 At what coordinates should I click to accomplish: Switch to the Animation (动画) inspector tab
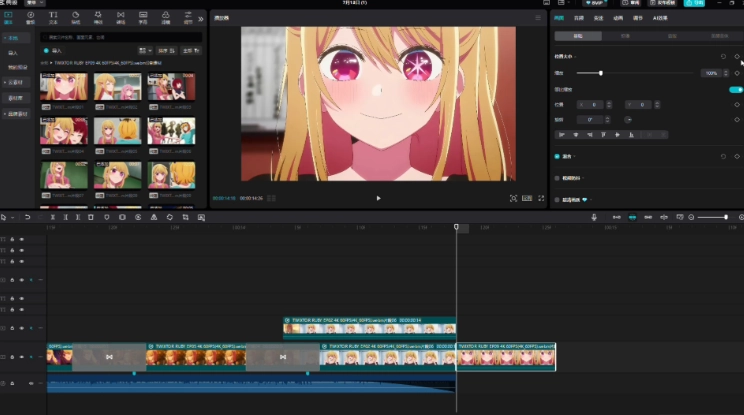pyautogui.click(x=619, y=18)
